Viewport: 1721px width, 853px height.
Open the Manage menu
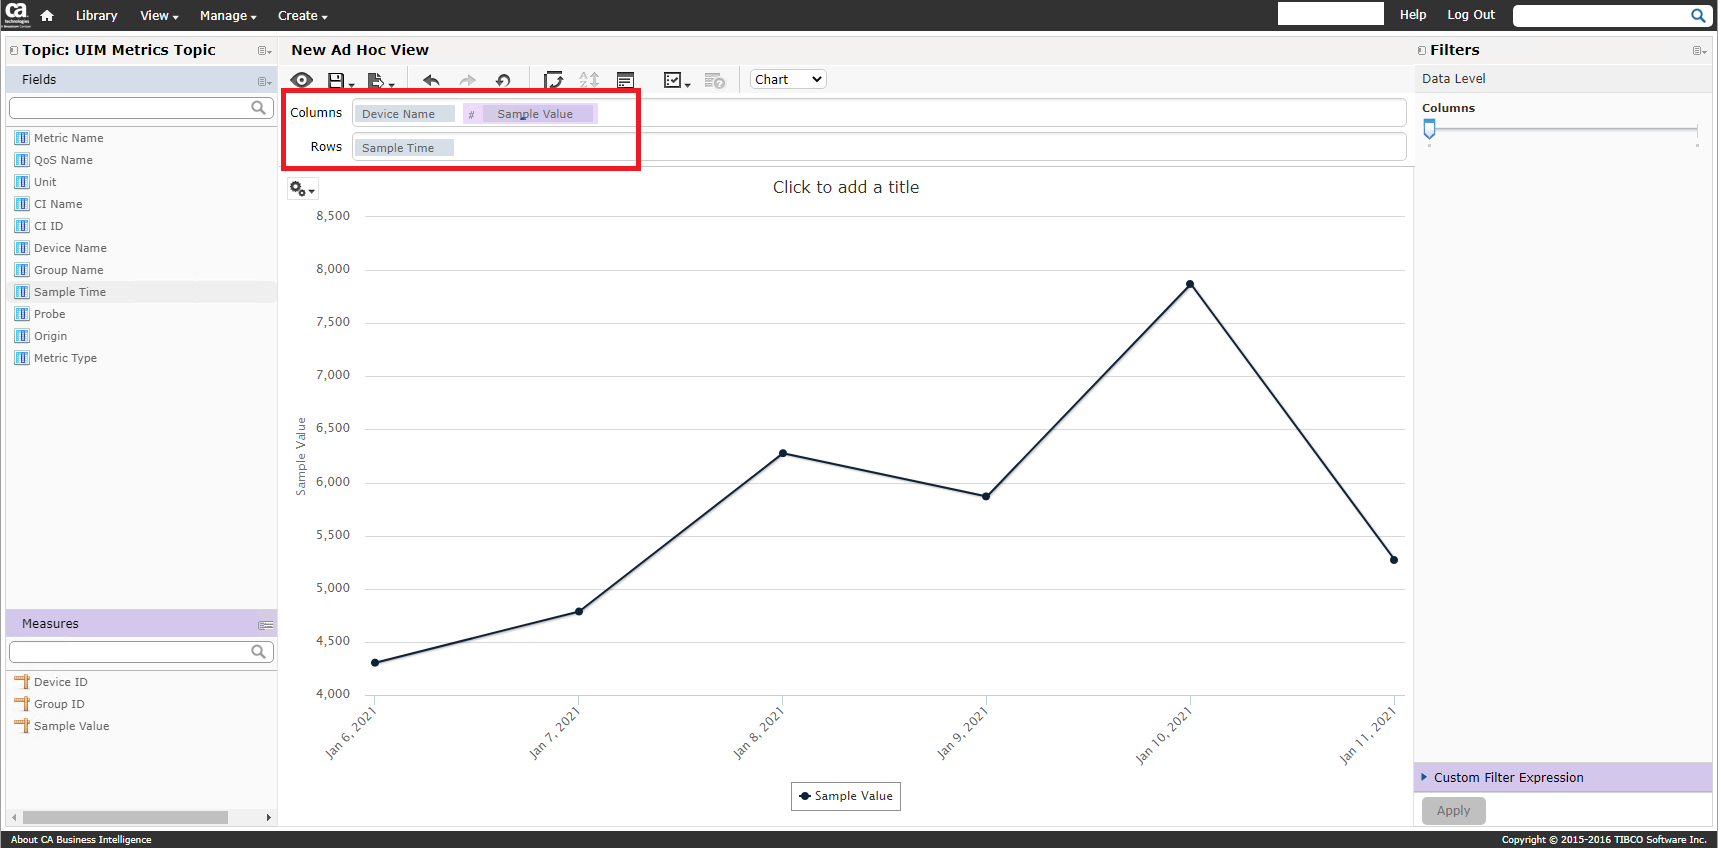point(227,15)
